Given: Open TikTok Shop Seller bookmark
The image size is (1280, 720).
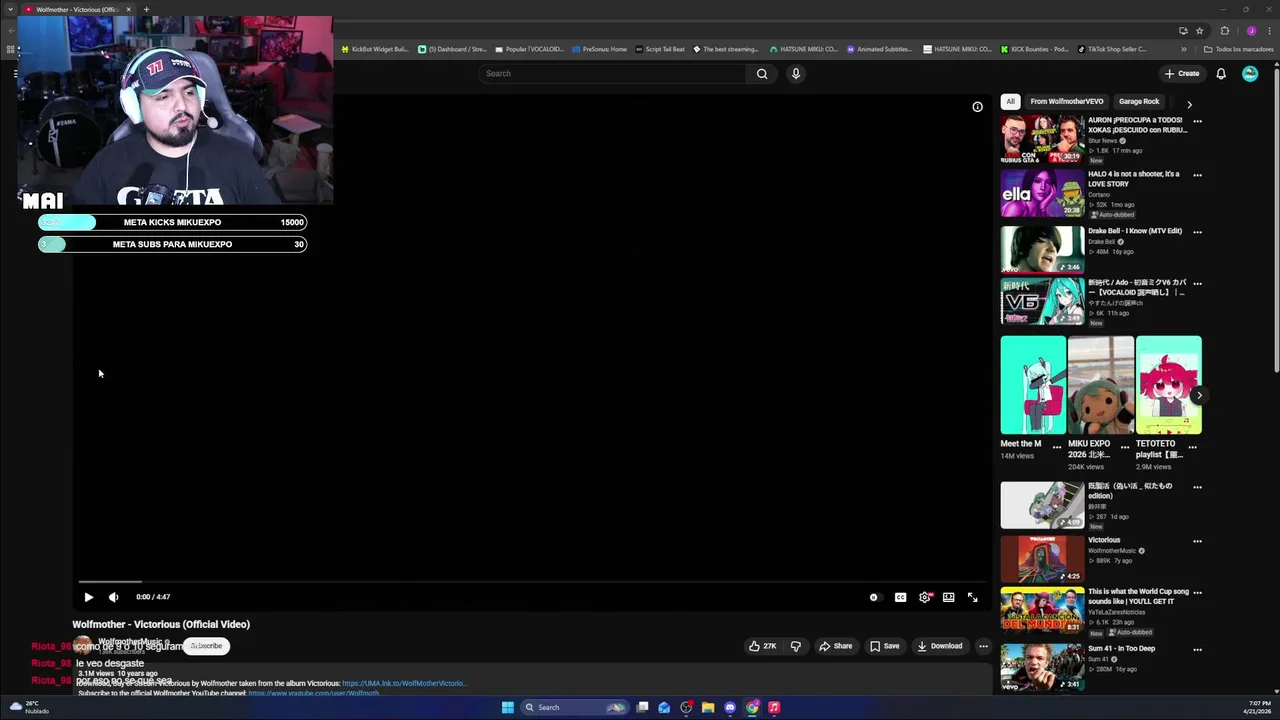Looking at the screenshot, I should click(1112, 49).
